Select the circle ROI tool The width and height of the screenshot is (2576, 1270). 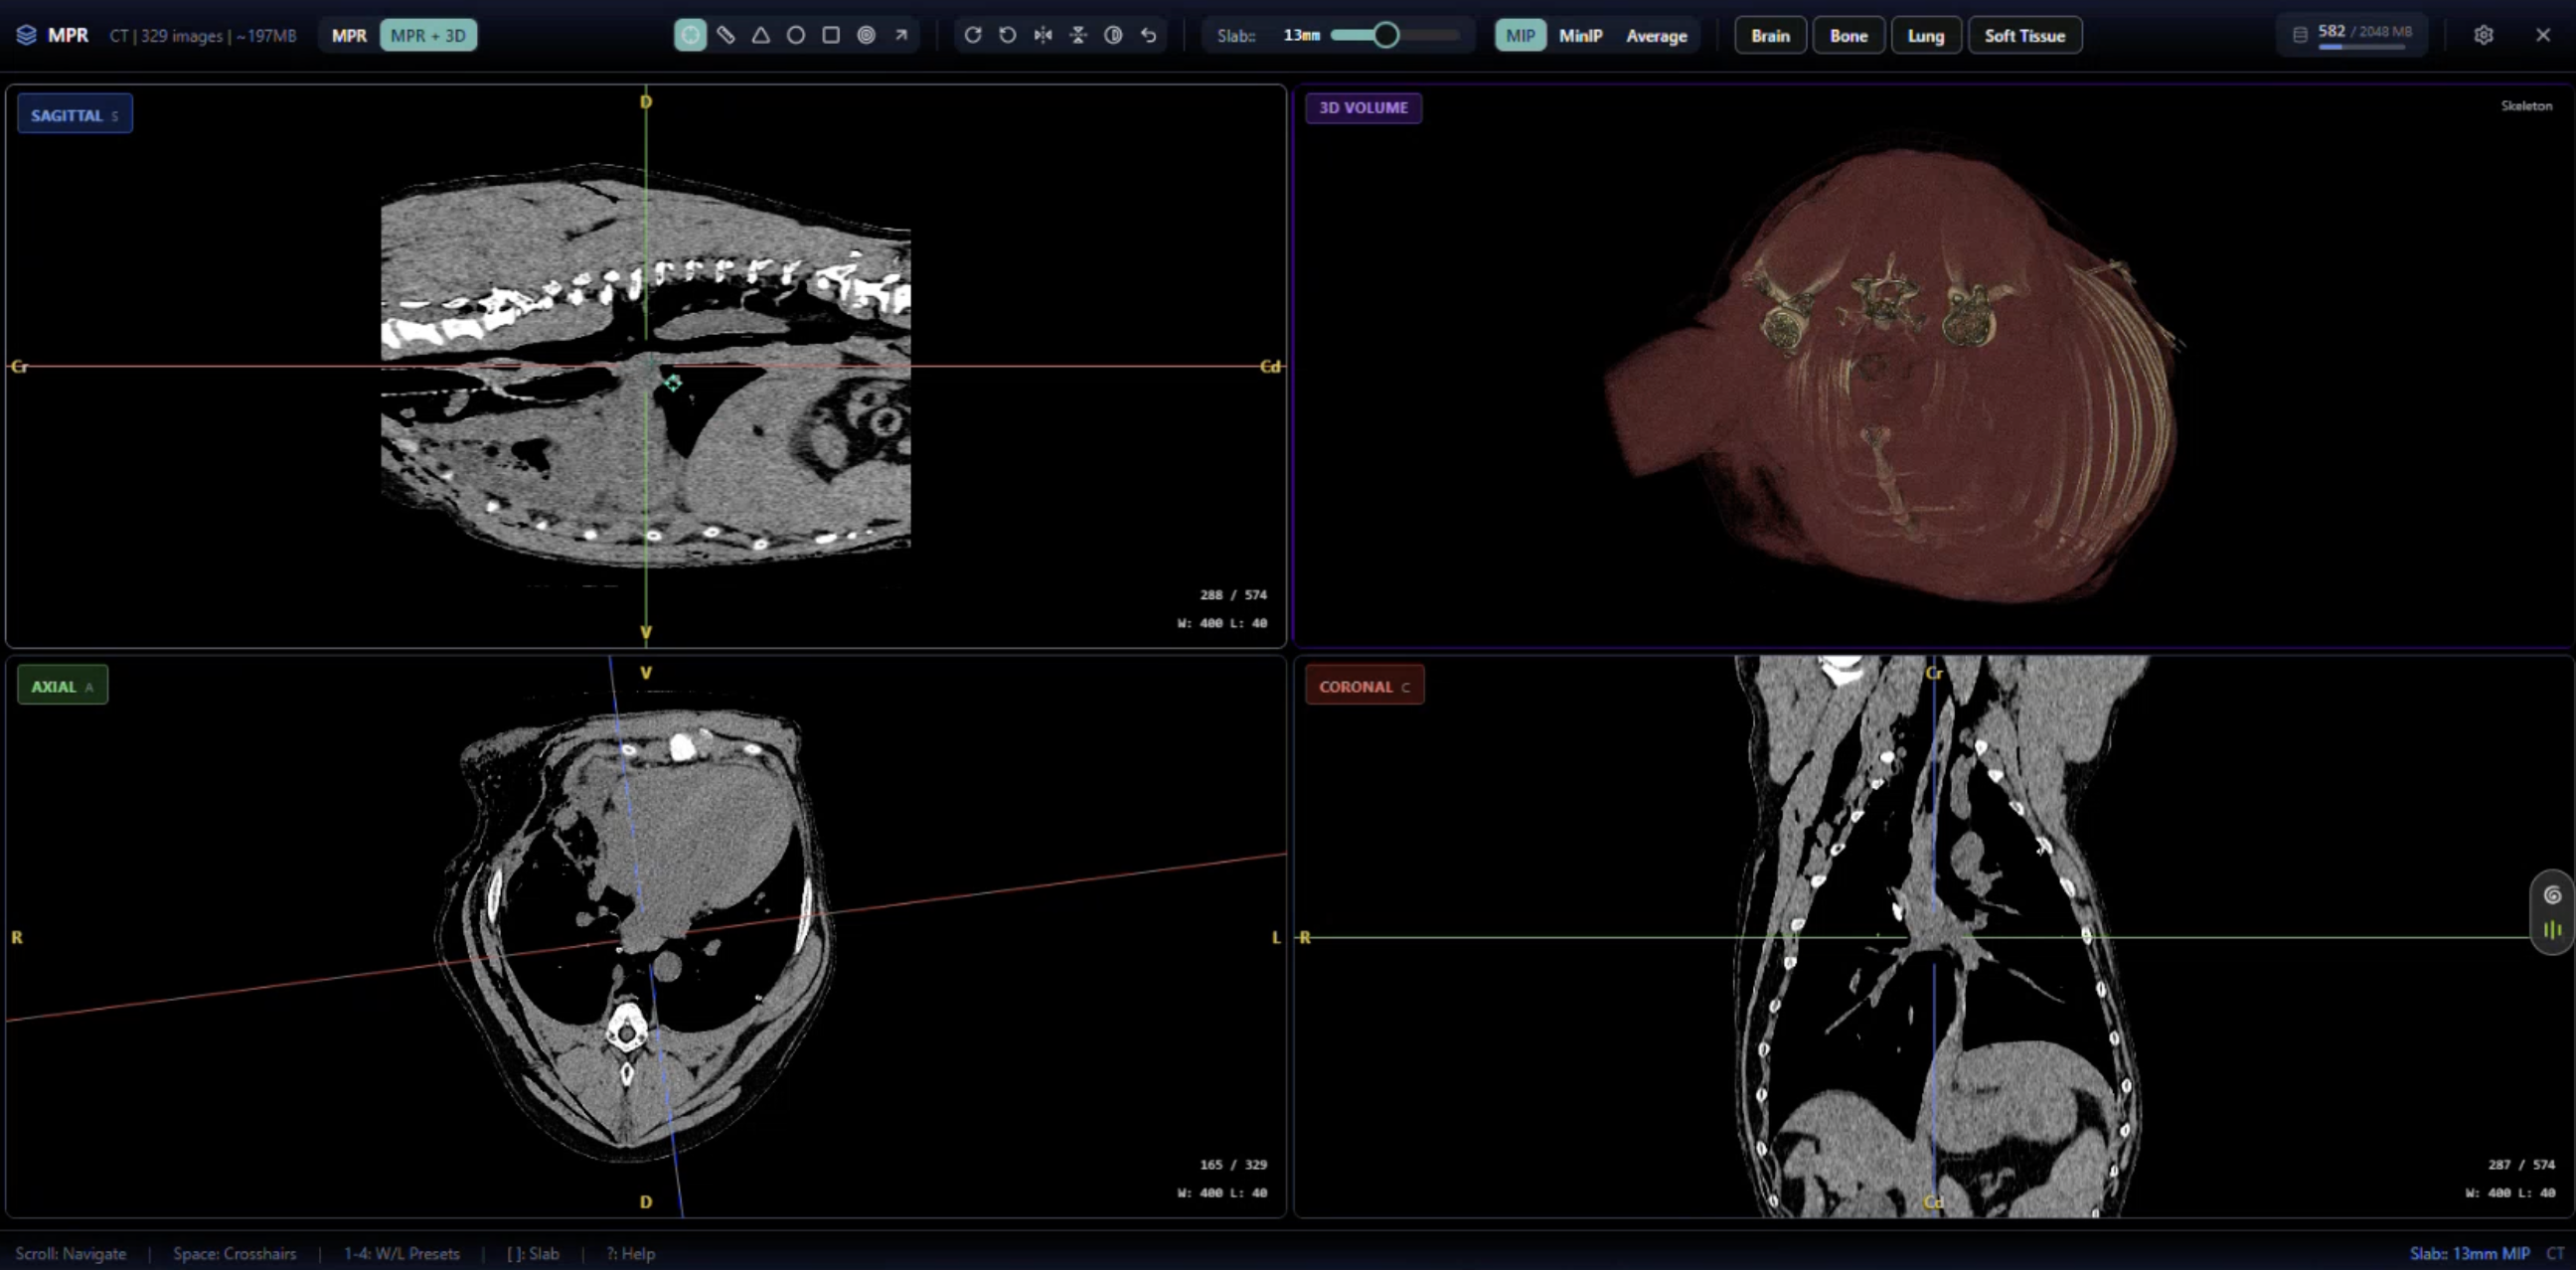coord(796,35)
